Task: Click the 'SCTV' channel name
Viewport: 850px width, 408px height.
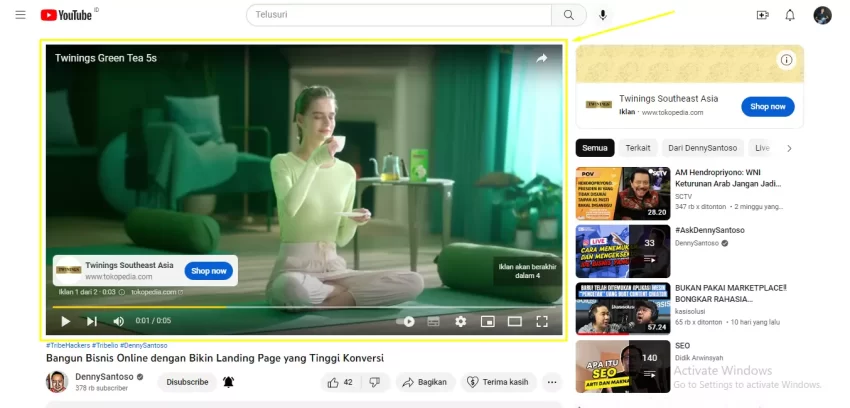Action: click(684, 197)
